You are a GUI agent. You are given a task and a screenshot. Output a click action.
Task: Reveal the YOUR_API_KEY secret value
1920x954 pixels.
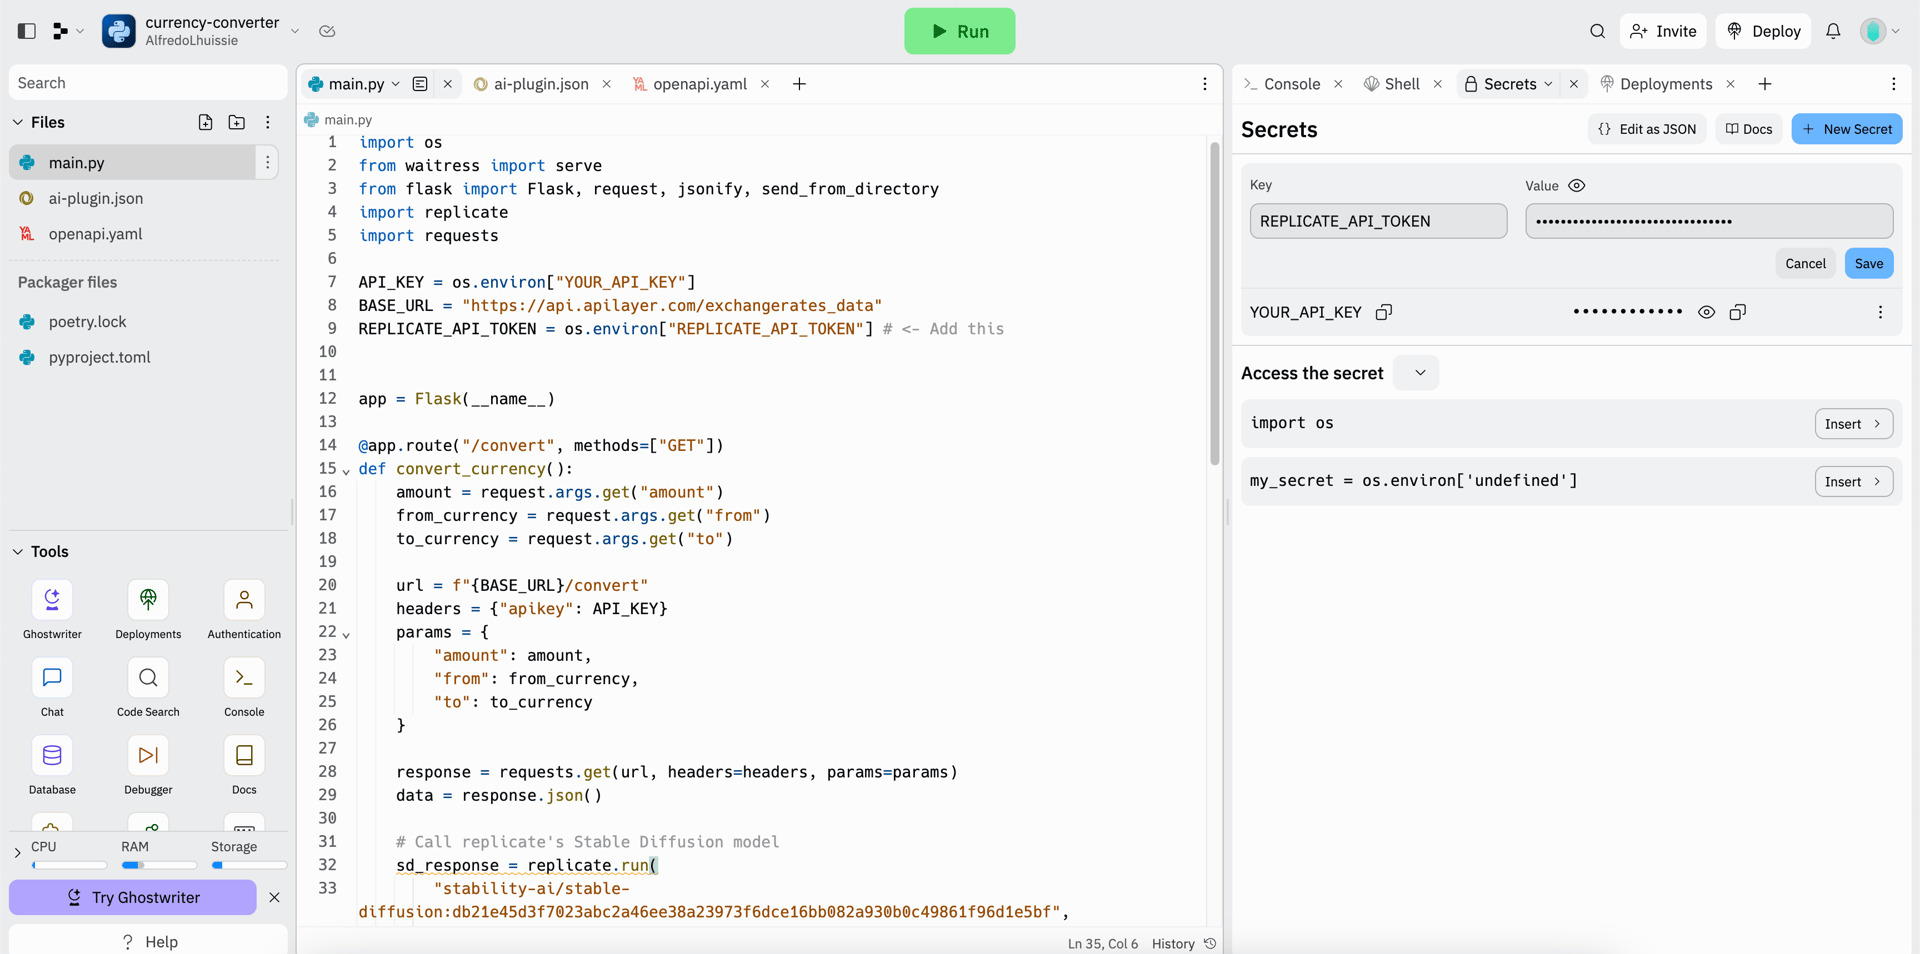[x=1706, y=312]
